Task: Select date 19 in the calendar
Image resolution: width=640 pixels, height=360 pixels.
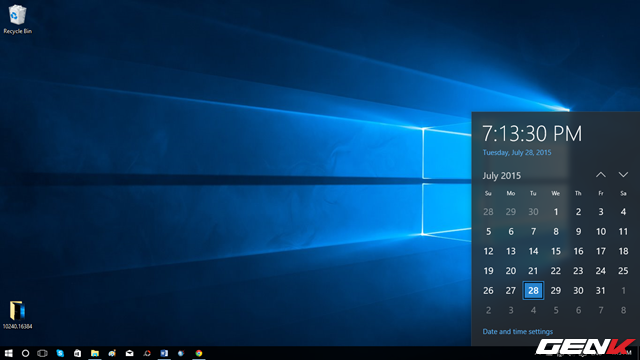Action: pos(488,271)
